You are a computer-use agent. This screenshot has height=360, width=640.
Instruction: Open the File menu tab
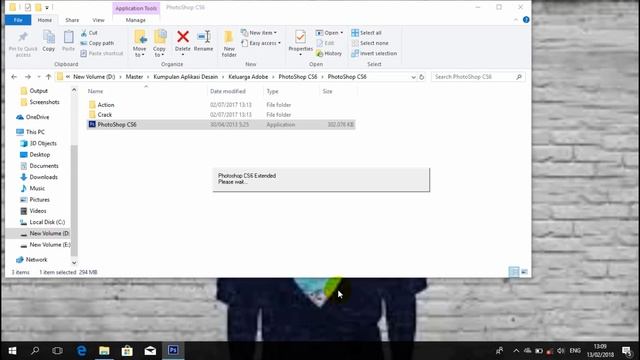pos(18,20)
